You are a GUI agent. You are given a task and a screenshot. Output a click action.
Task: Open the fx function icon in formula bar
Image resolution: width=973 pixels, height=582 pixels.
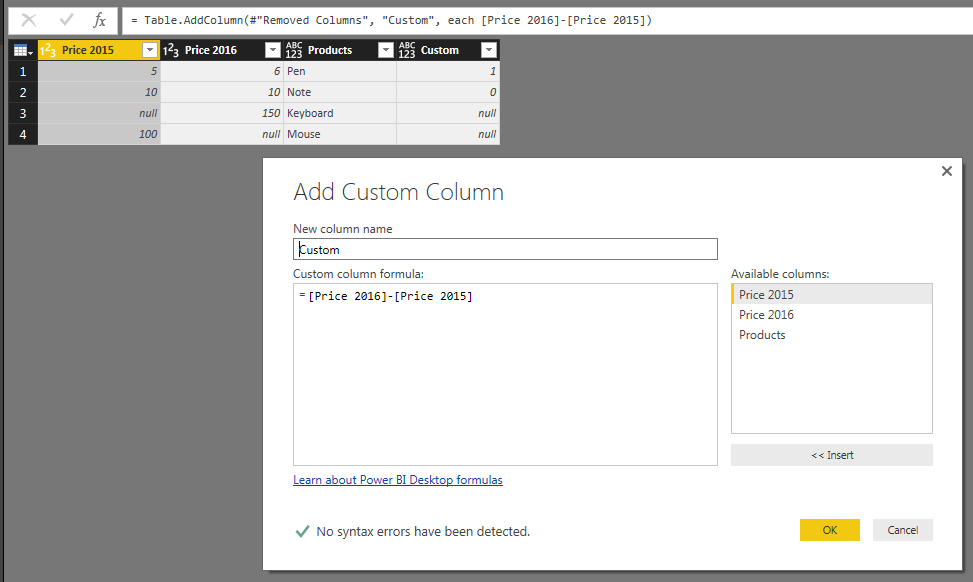click(x=99, y=20)
